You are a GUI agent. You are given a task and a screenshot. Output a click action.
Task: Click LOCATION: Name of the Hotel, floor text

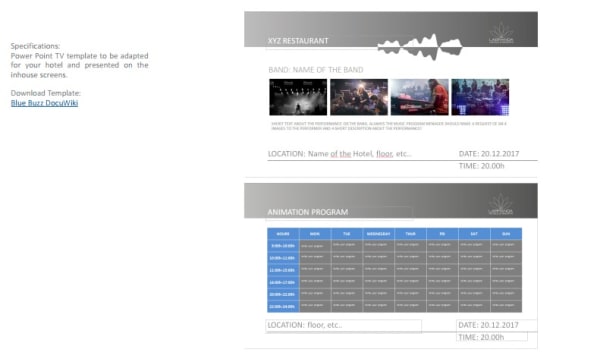(x=339, y=154)
